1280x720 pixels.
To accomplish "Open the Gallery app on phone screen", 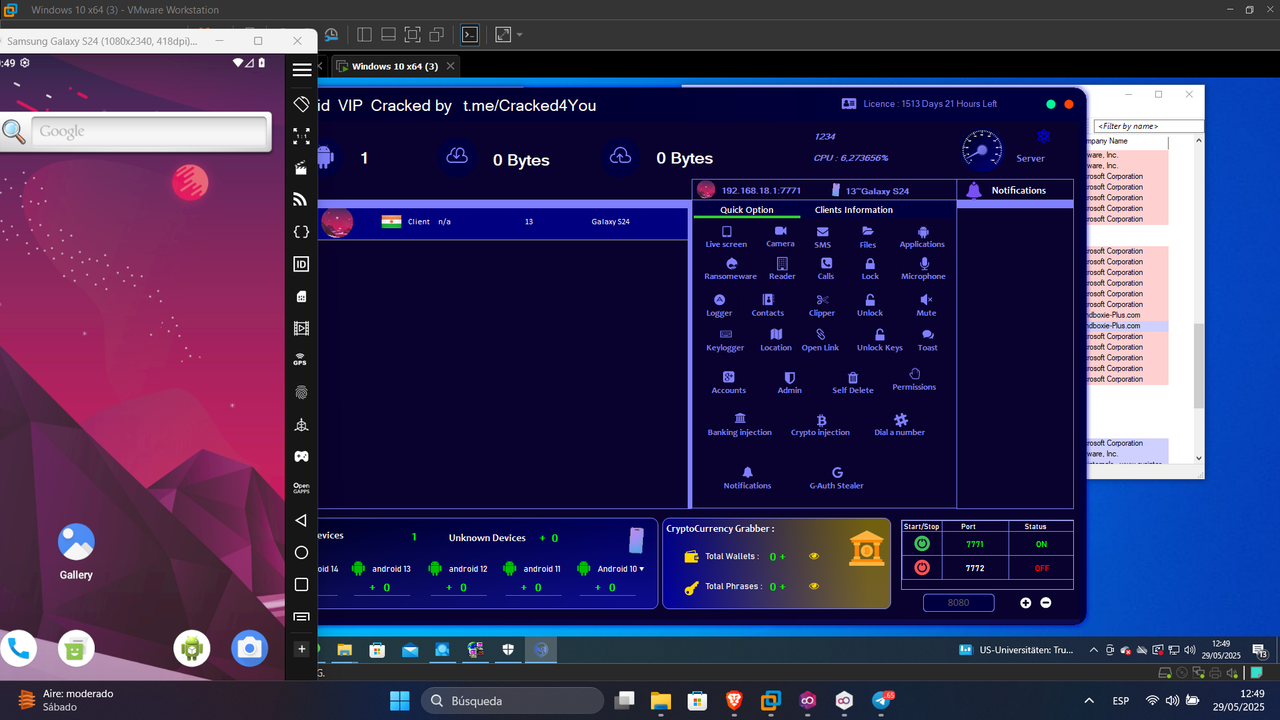I will pos(76,551).
